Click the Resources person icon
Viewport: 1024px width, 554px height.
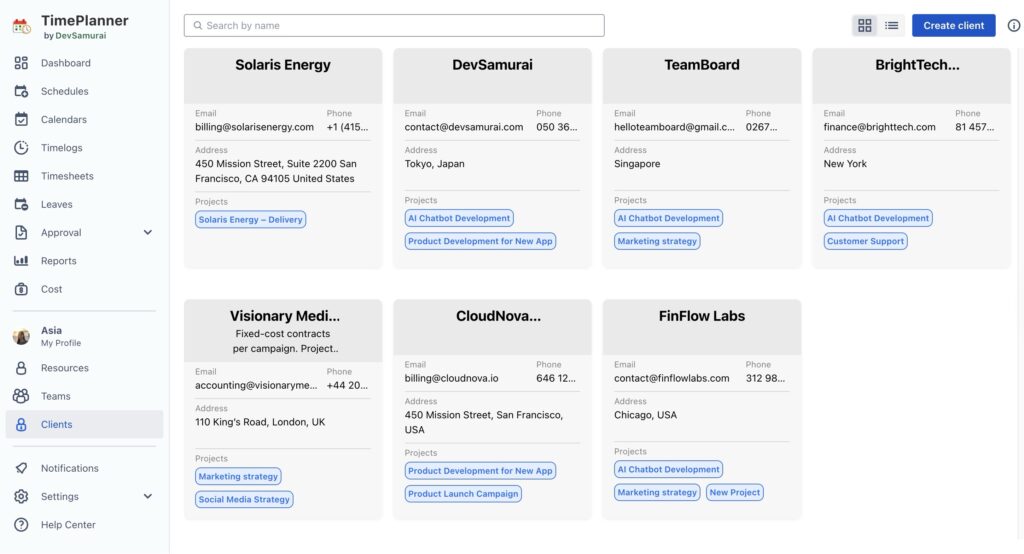[21, 368]
